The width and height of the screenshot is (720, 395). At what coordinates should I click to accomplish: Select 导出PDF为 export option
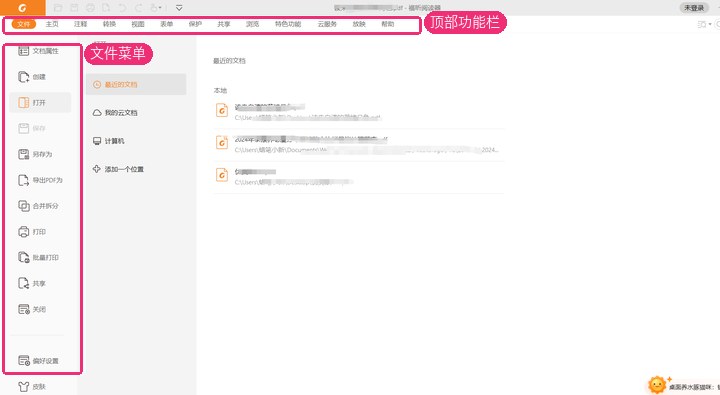(40, 180)
